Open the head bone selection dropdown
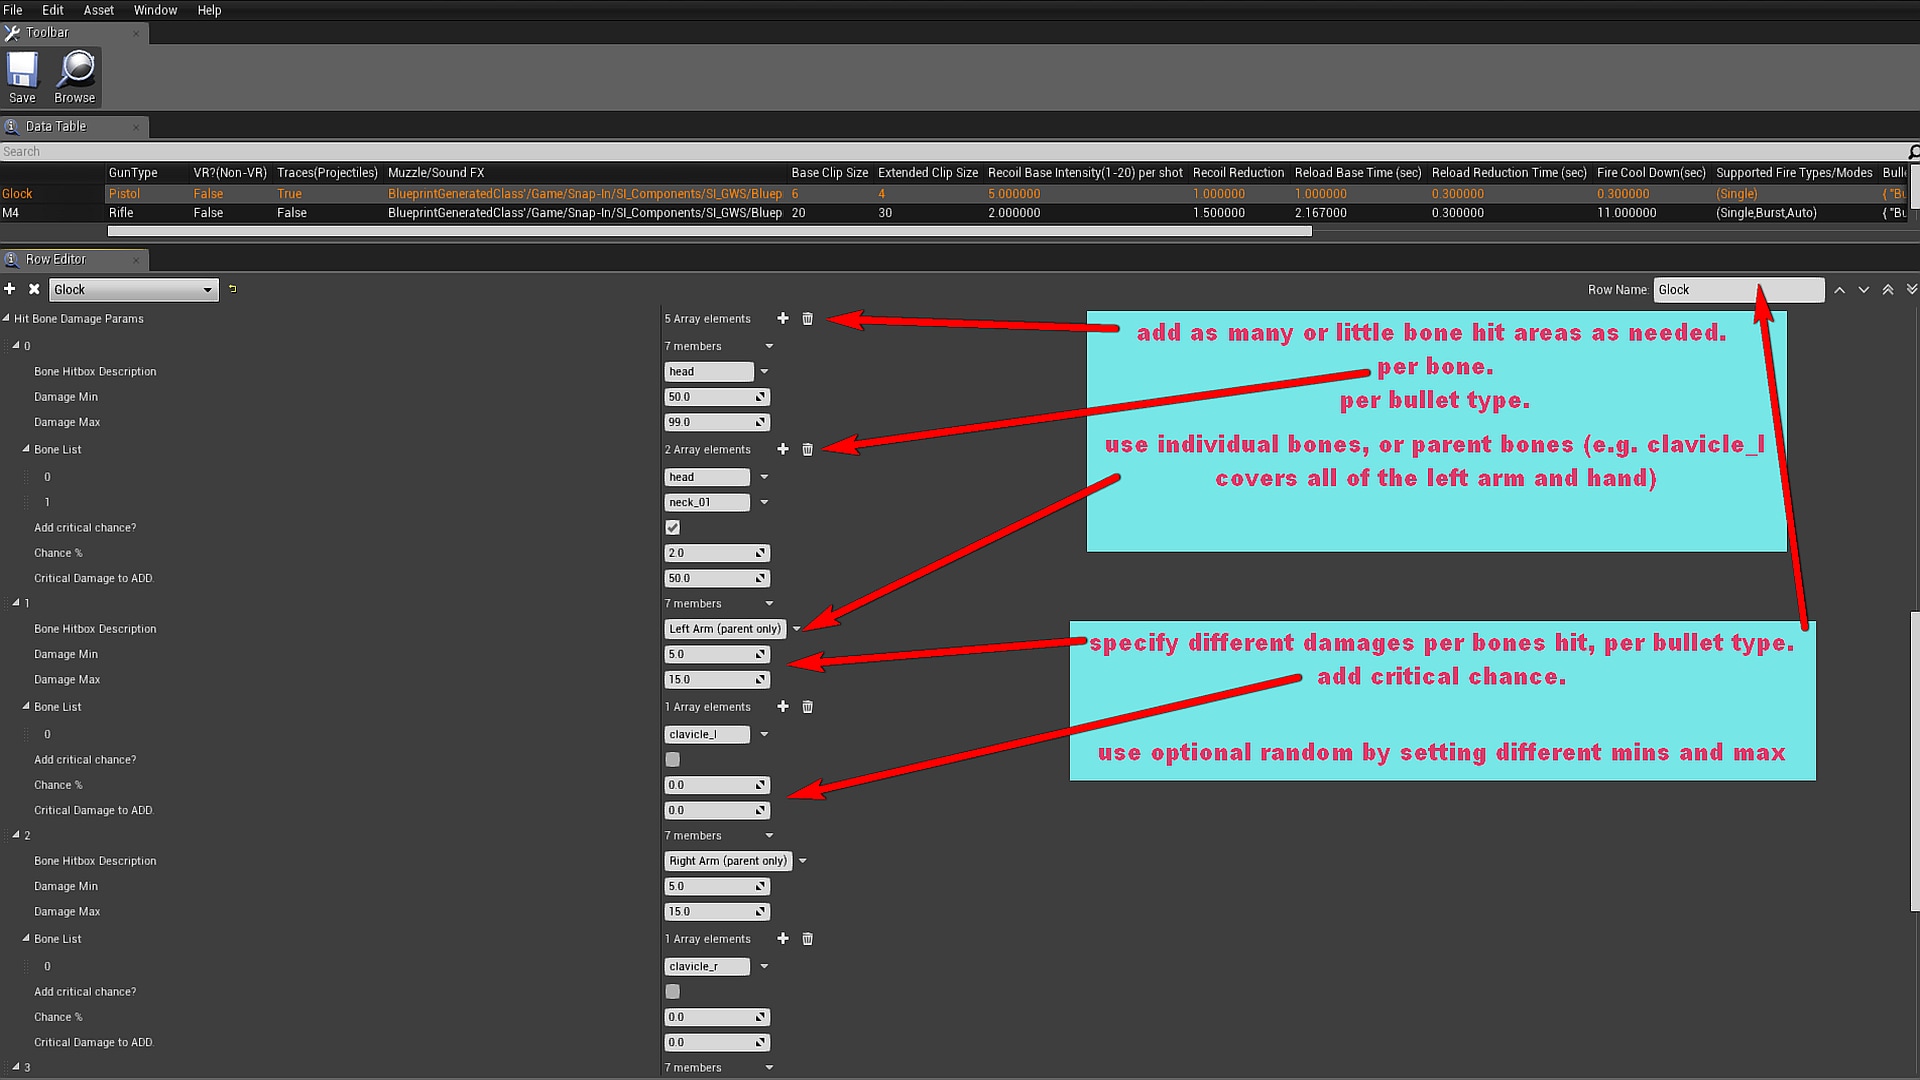The image size is (1920, 1080). (763, 477)
